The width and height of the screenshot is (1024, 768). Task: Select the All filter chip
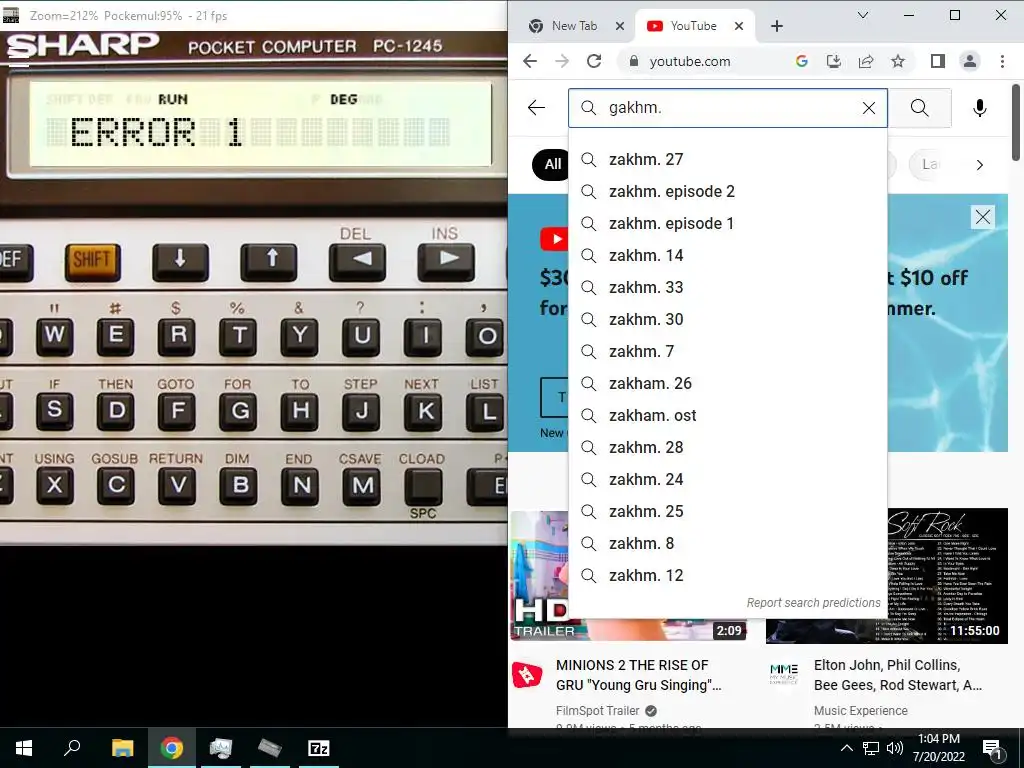tap(552, 164)
